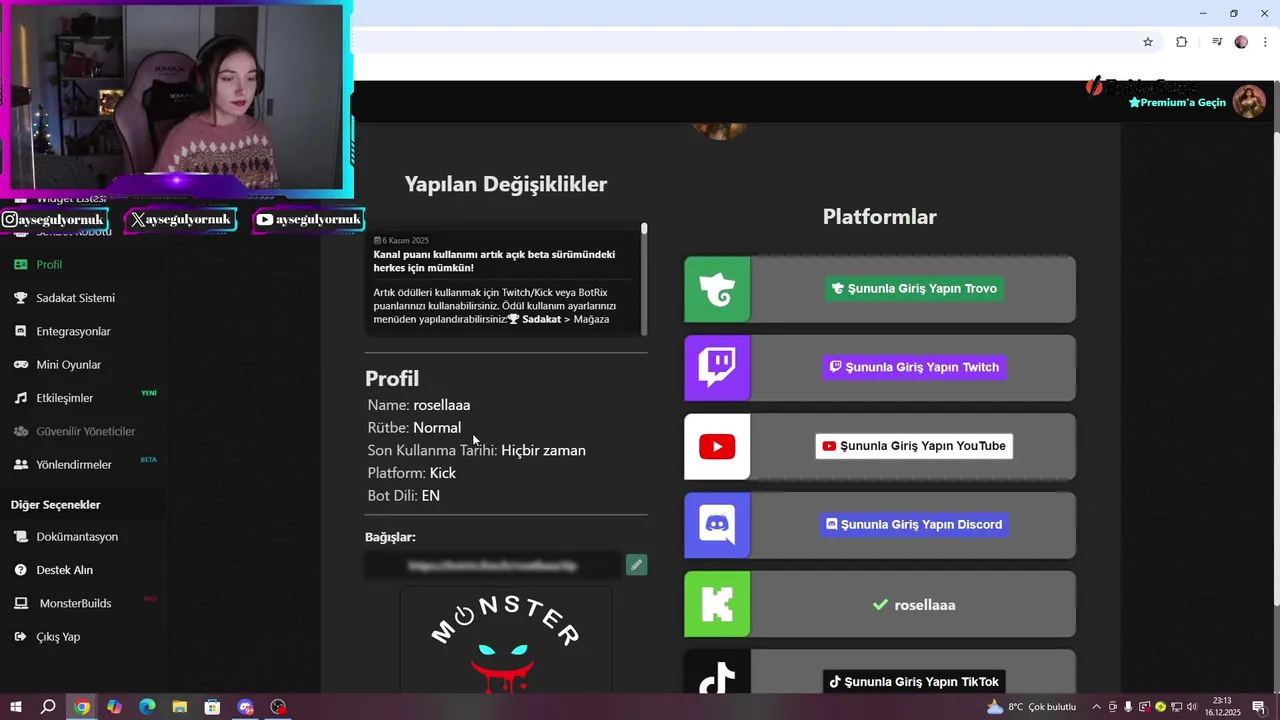Open Windows notification center icon
Viewport: 1280px width, 720px height.
point(1258,707)
